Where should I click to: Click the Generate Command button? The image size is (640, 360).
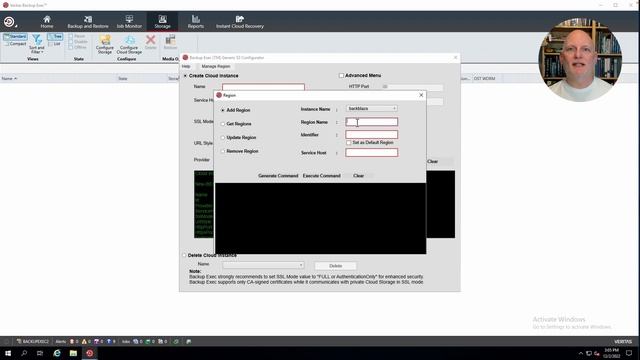(278, 176)
